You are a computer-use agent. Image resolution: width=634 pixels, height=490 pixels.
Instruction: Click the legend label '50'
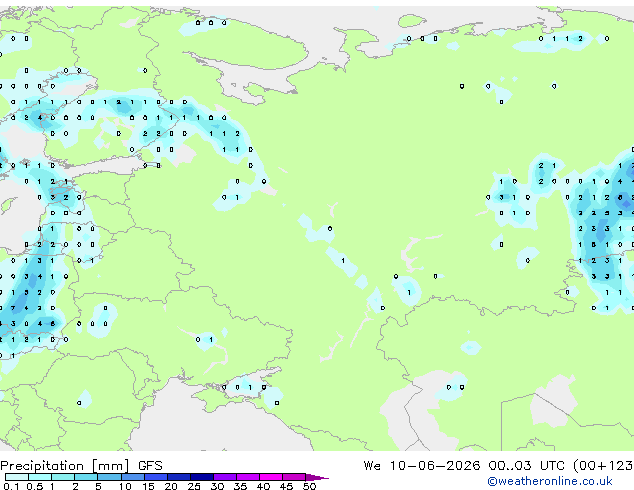click(309, 486)
